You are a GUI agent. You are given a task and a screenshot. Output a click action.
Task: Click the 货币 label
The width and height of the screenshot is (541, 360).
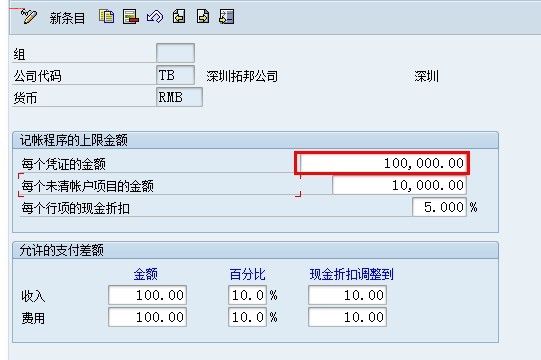26,98
